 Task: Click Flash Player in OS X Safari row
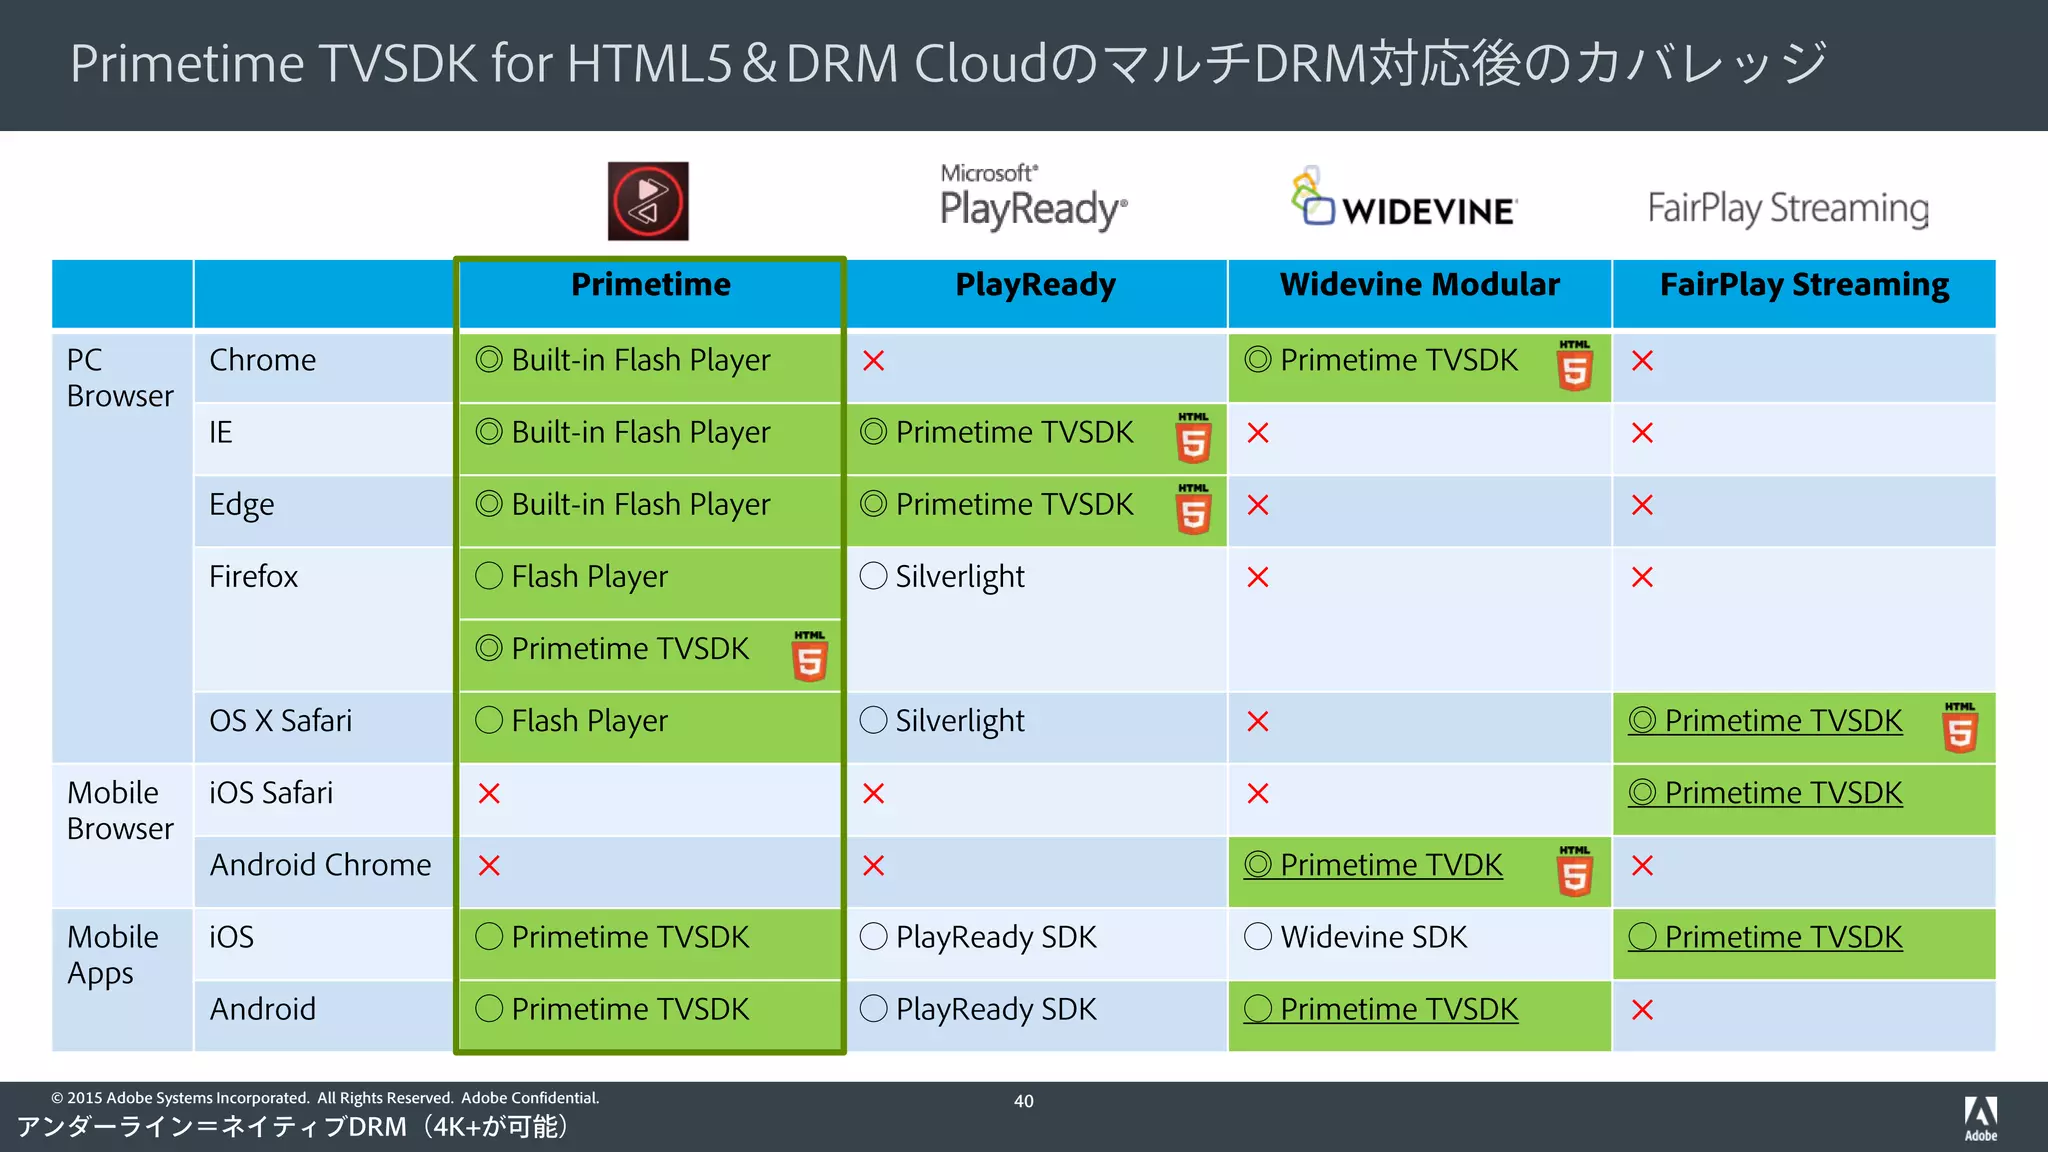coord(589,721)
